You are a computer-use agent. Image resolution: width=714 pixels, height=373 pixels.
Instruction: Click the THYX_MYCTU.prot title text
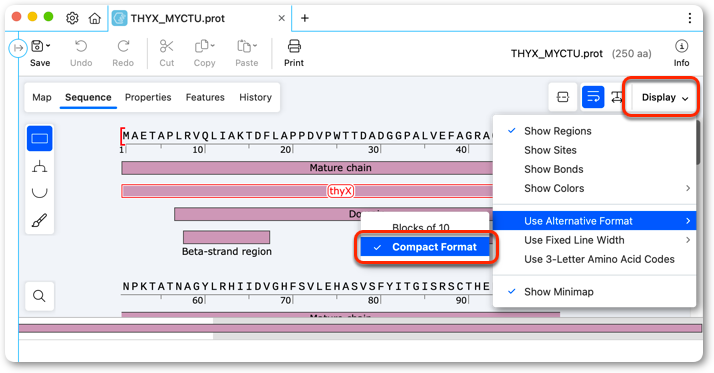click(x=556, y=54)
